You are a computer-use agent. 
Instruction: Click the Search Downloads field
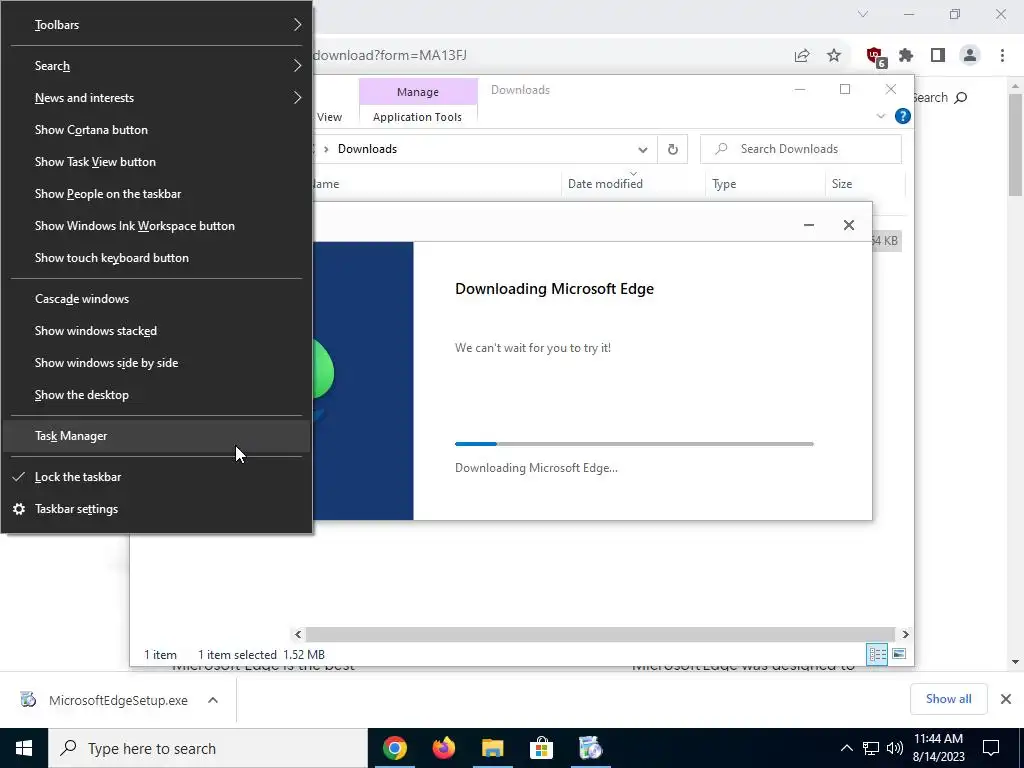coord(801,149)
